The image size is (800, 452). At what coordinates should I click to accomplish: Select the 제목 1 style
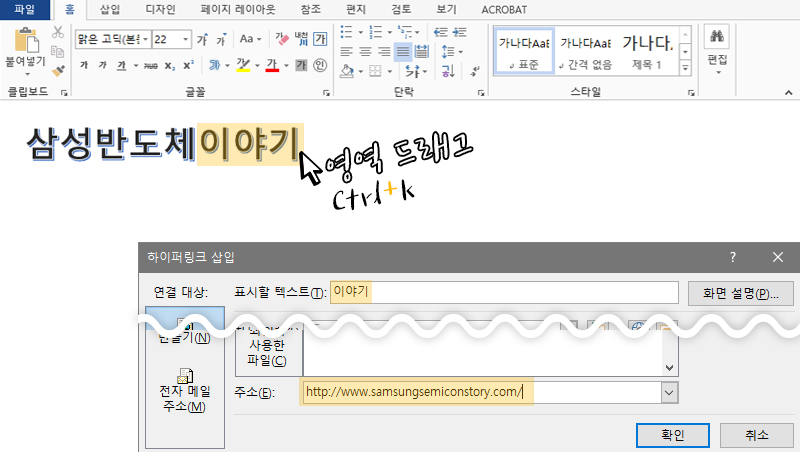(647, 51)
